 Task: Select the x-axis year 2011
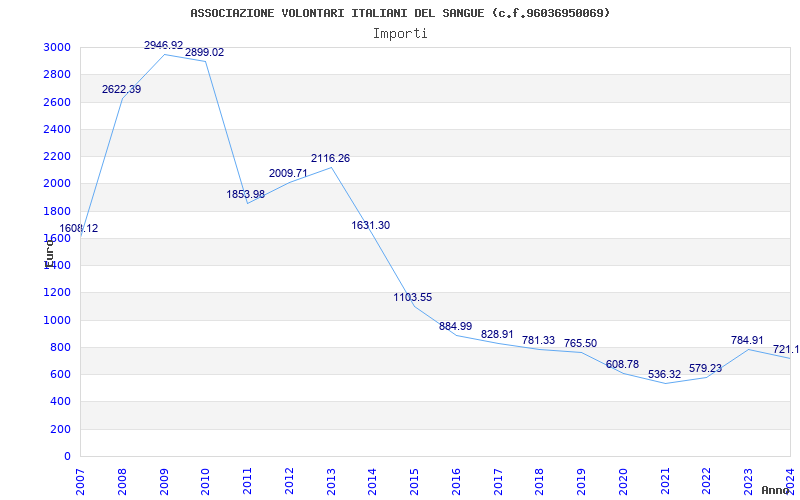tap(247, 481)
